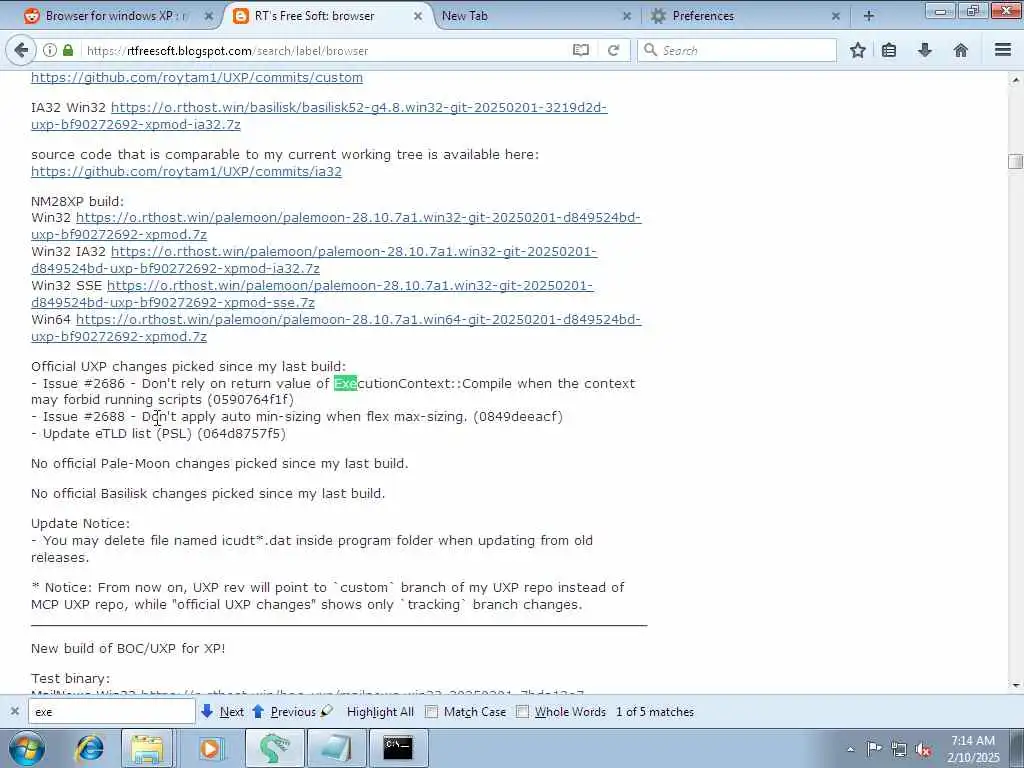
Task: Show your bookmarks list icon
Action: 889,50
